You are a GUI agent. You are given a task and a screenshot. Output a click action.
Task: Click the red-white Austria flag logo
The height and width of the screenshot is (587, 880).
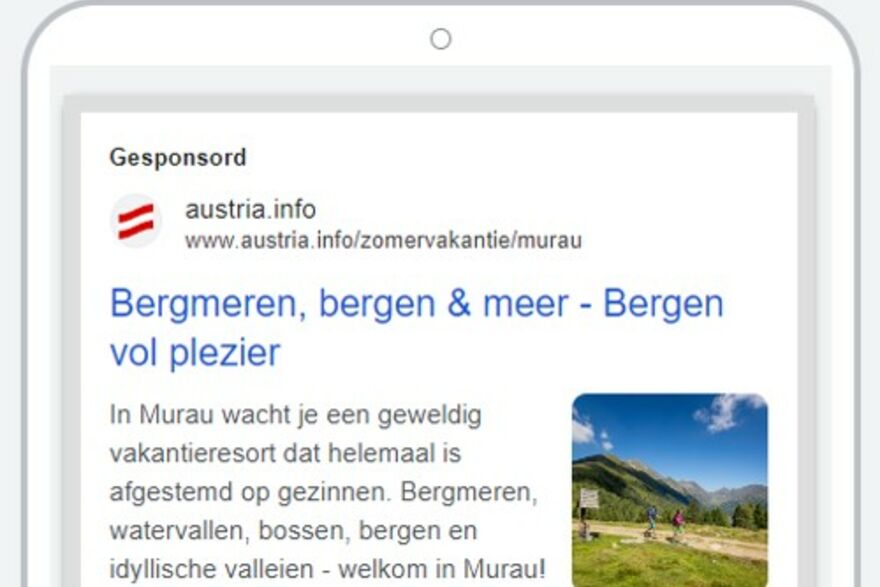tap(135, 221)
